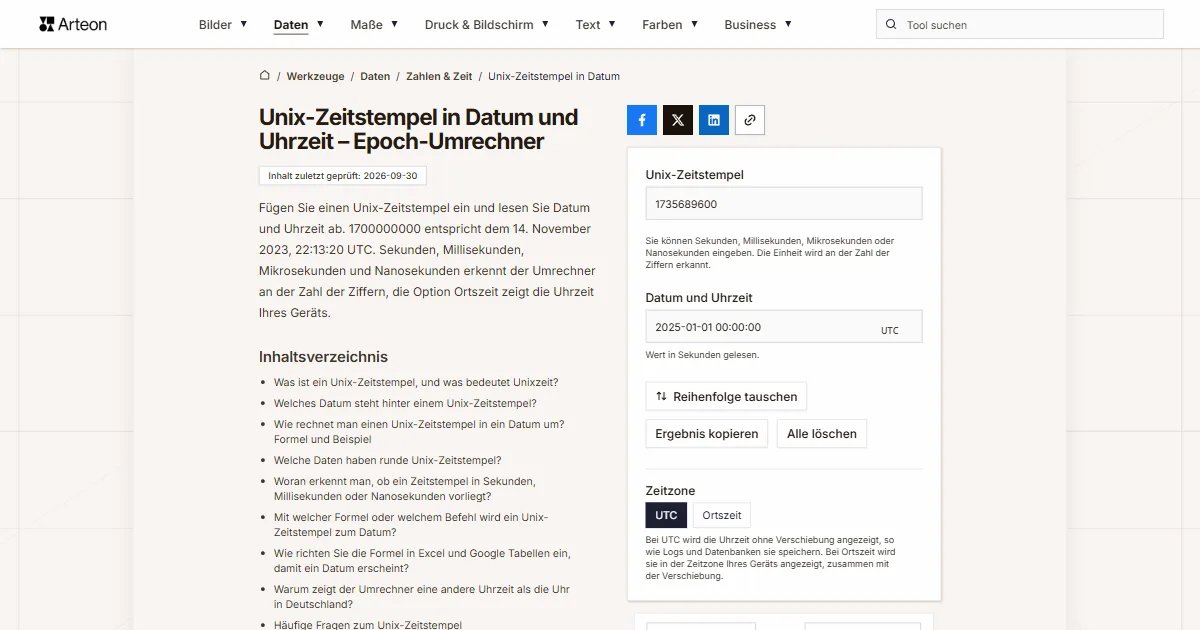This screenshot has height=630, width=1200.
Task: Jump to 'Häufige Fragen zum Unix-Zeitstempel' section
Action: point(368,625)
